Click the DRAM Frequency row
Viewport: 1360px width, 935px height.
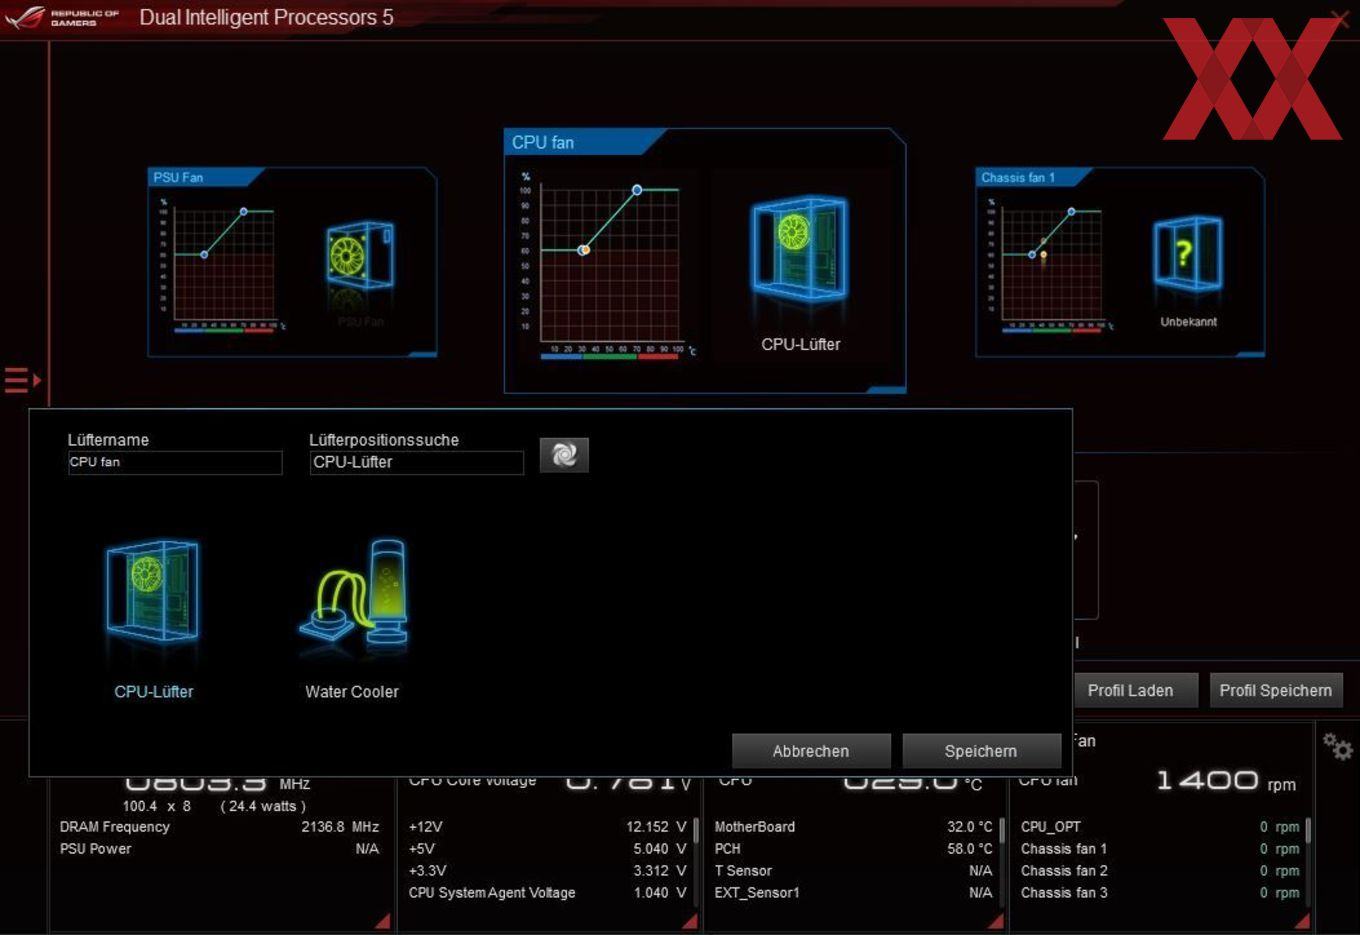[x=219, y=827]
